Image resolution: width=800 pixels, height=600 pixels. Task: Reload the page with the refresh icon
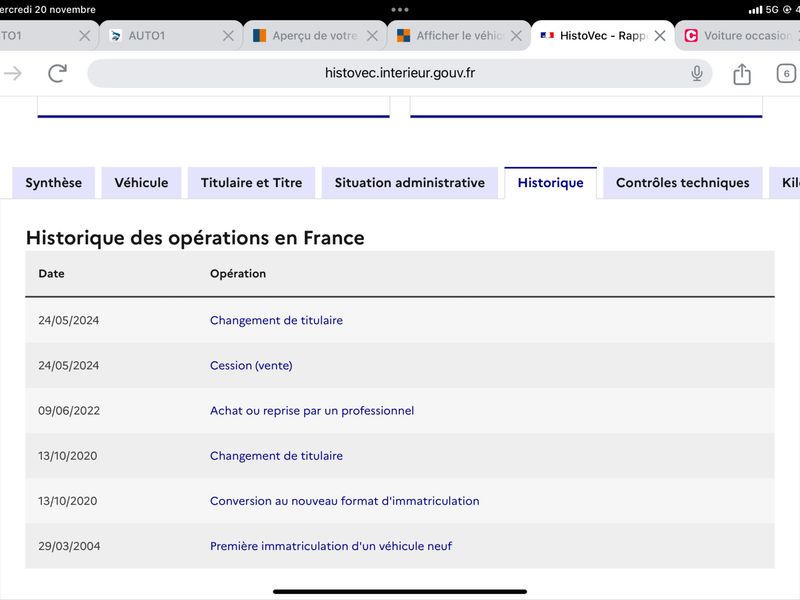pos(57,73)
